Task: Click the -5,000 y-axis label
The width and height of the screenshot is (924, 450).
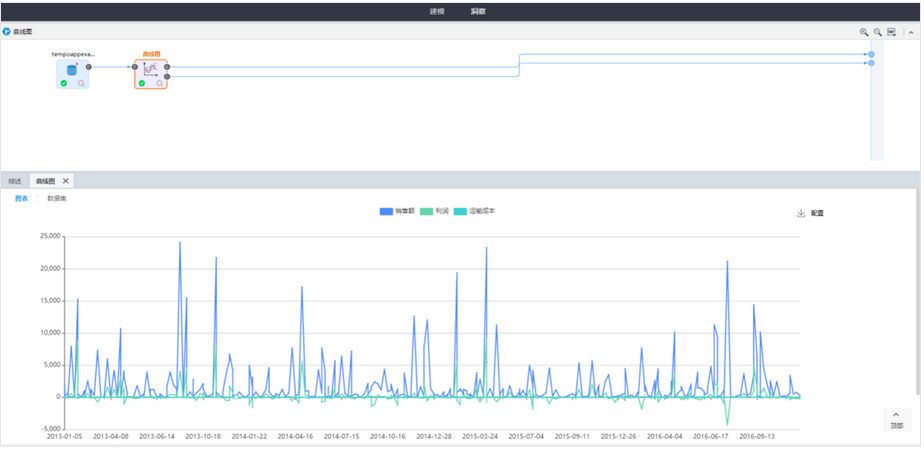Action: coord(50,428)
